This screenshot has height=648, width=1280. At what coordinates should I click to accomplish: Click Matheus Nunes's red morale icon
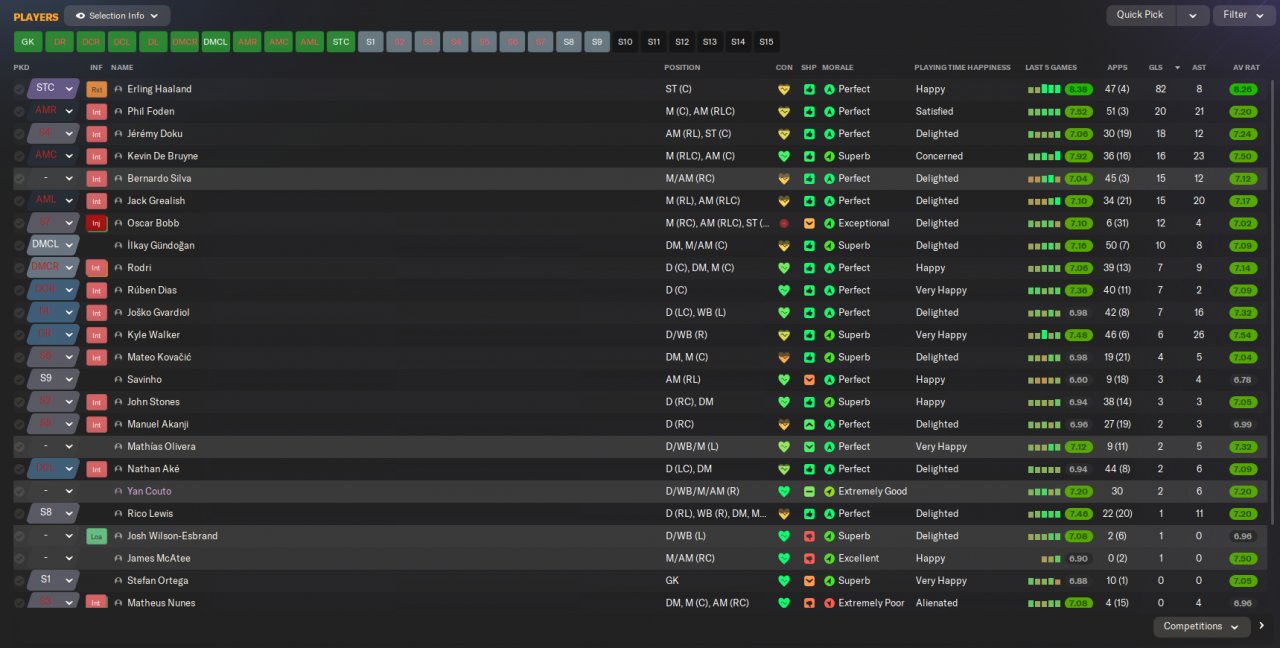829,603
